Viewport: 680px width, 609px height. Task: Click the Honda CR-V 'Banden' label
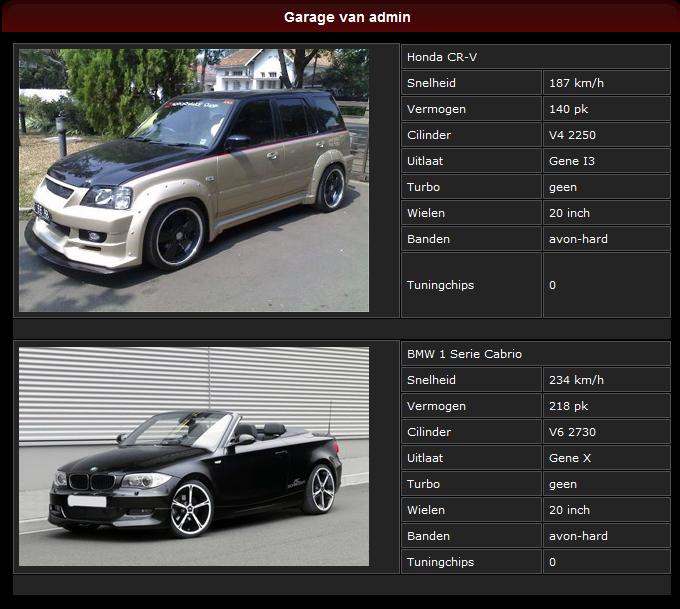click(x=428, y=239)
